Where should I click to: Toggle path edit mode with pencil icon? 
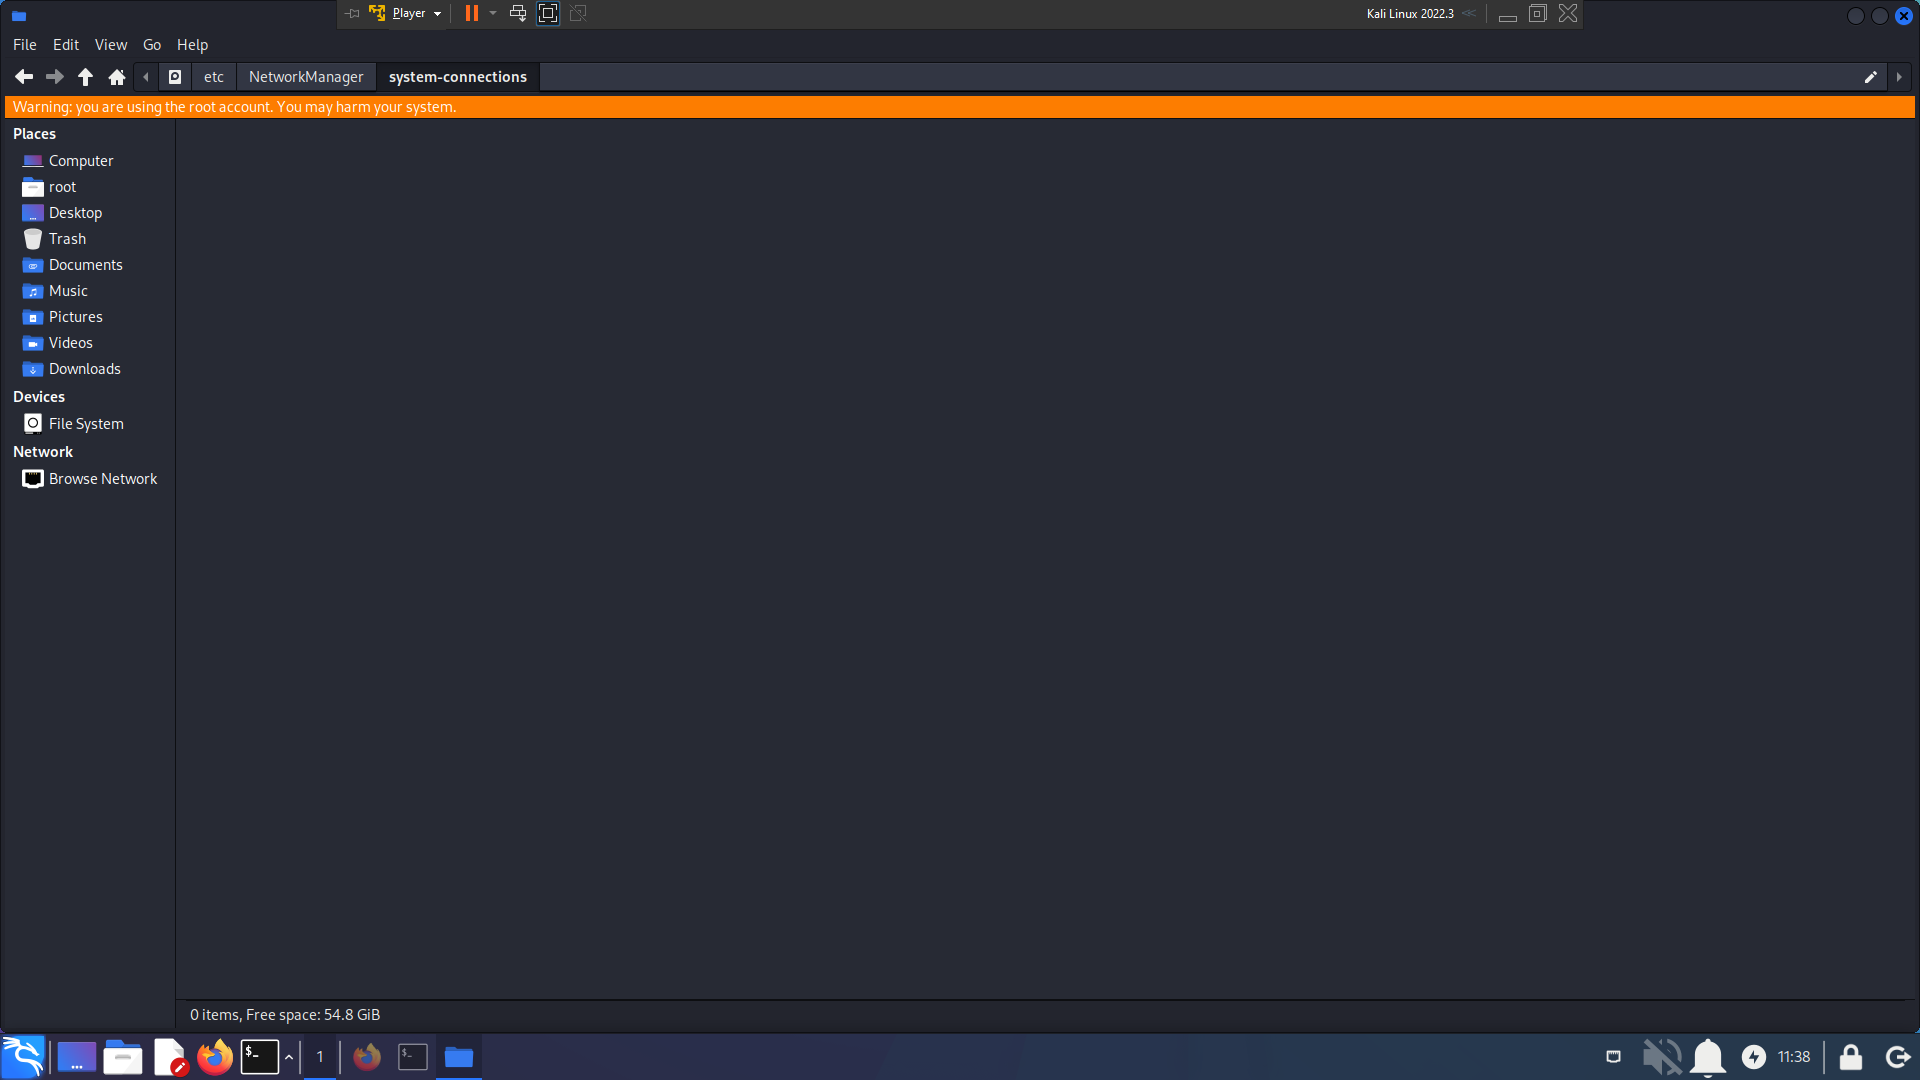(1870, 77)
